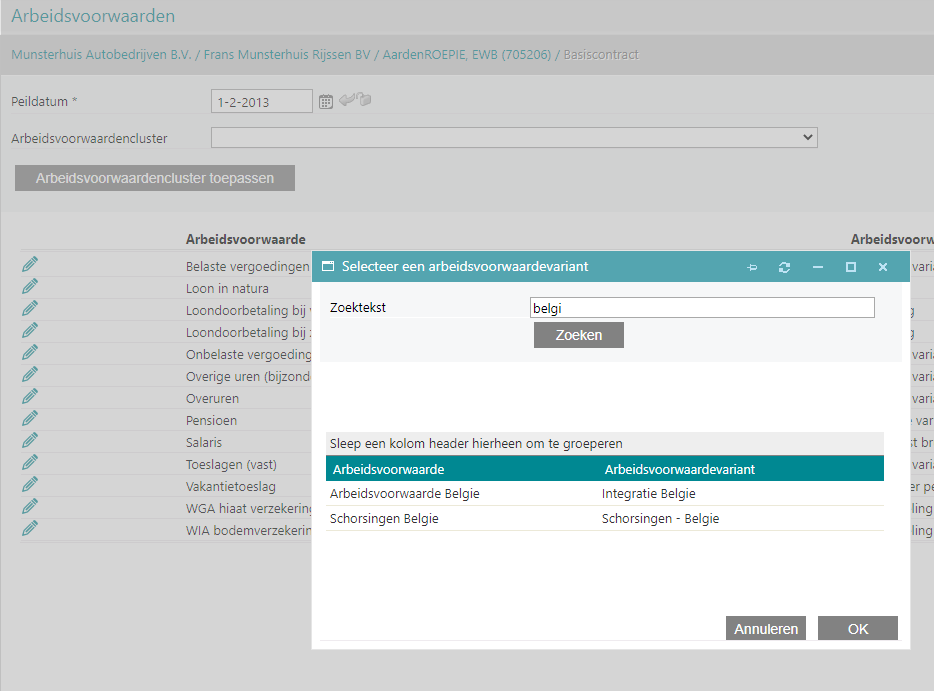
Task: Click Arbeidsvoorwaardencluster toepassen button
Action: (x=155, y=178)
